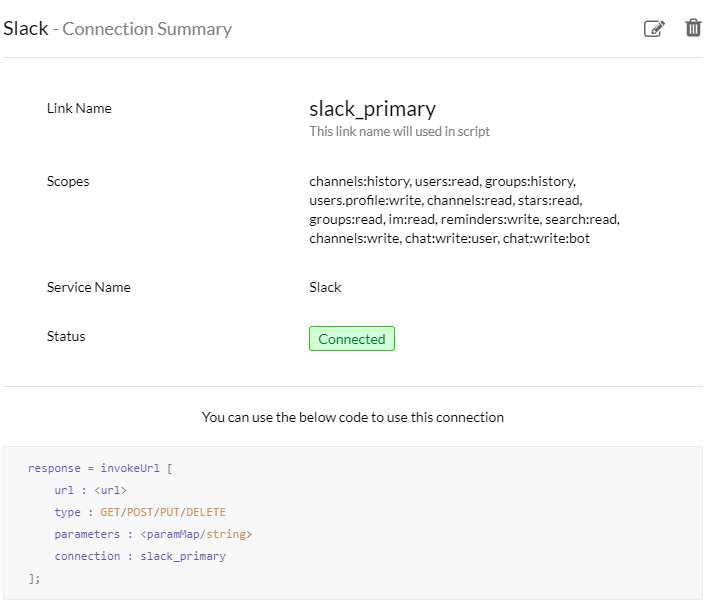Click the Link Name label
This screenshot has width=708, height=605.
coord(79,108)
